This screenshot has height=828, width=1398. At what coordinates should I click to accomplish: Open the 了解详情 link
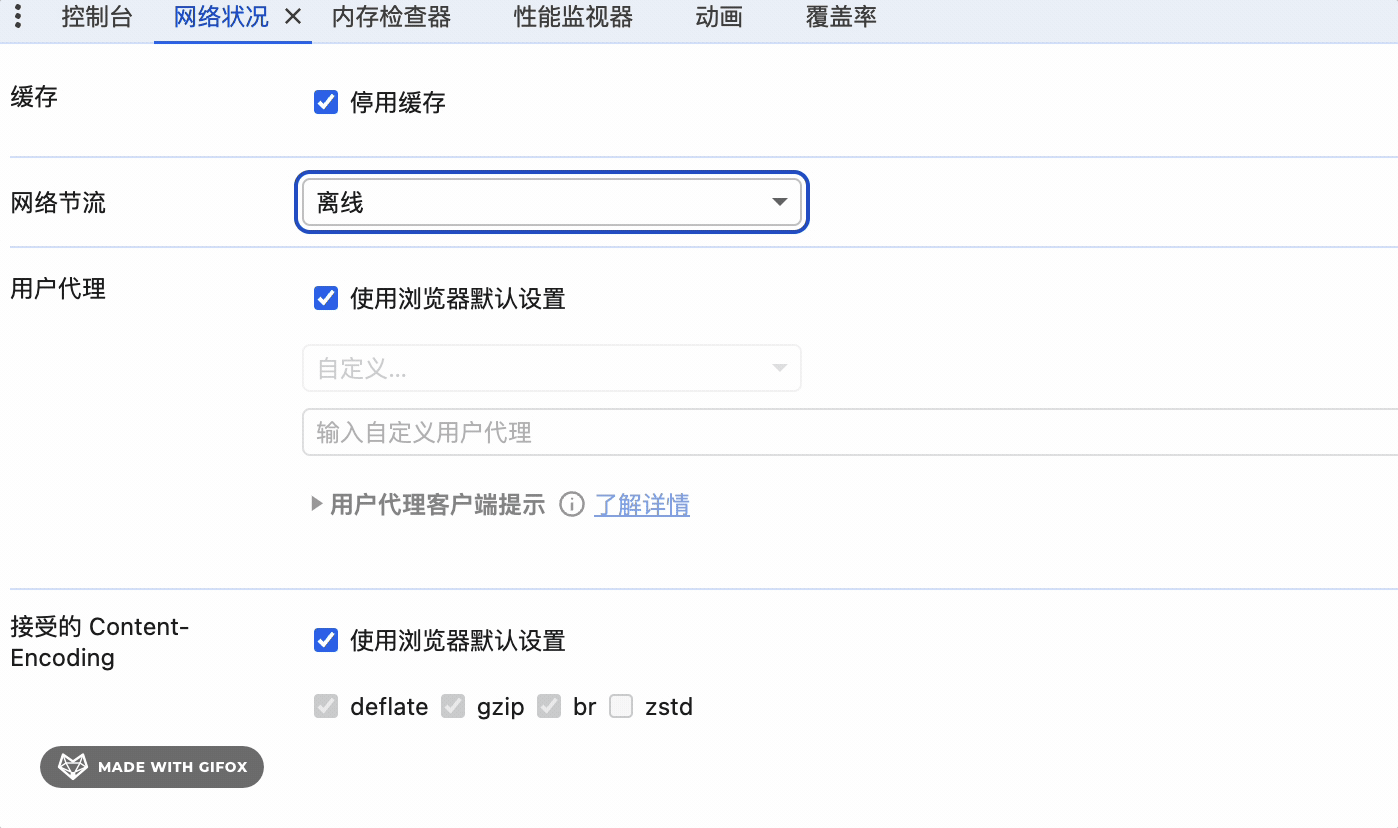(x=642, y=505)
